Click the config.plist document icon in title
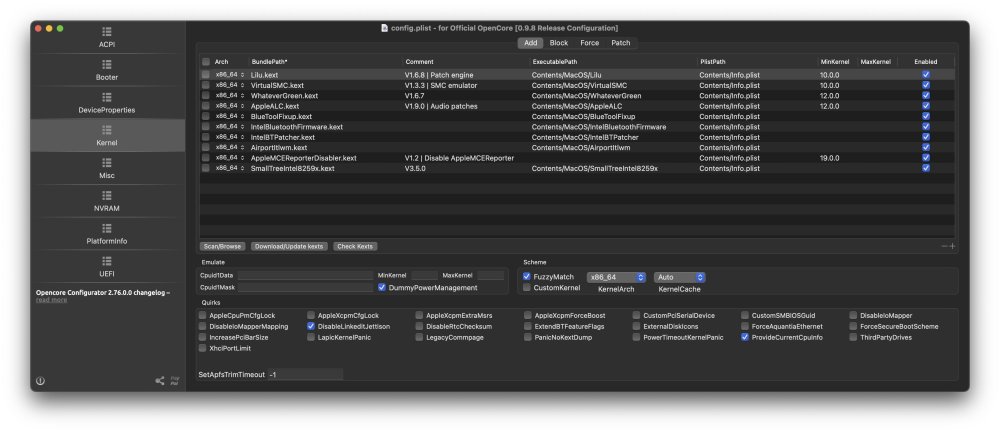 point(385,28)
